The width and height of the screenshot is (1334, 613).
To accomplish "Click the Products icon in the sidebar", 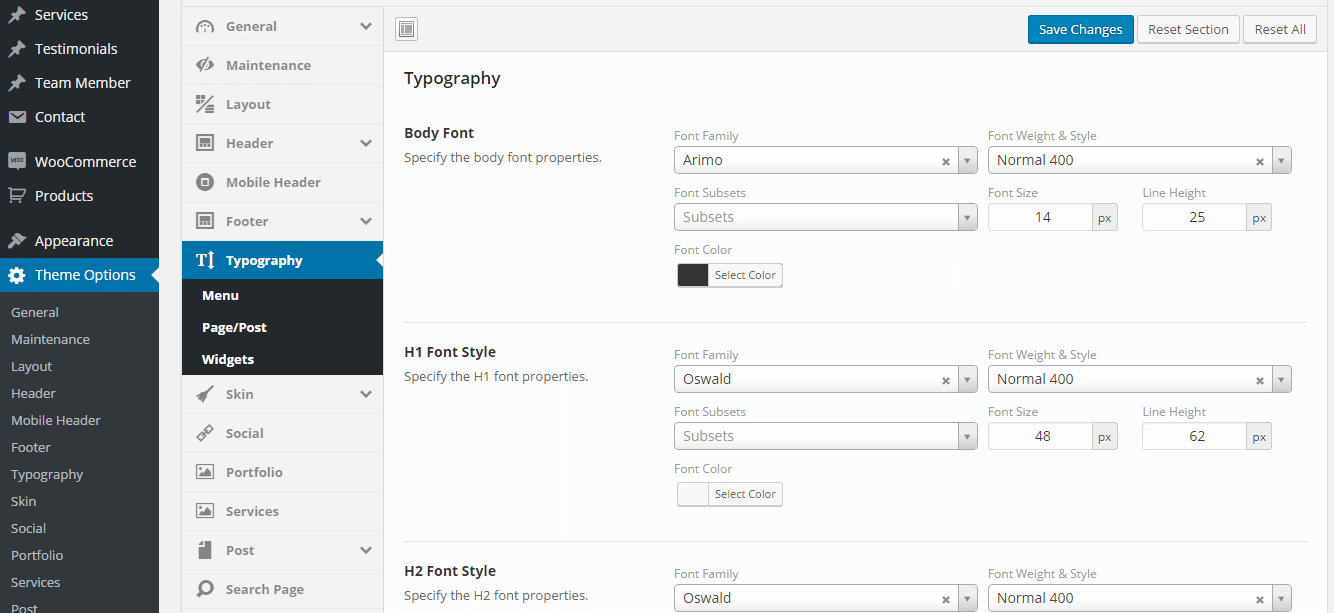I will pos(17,196).
